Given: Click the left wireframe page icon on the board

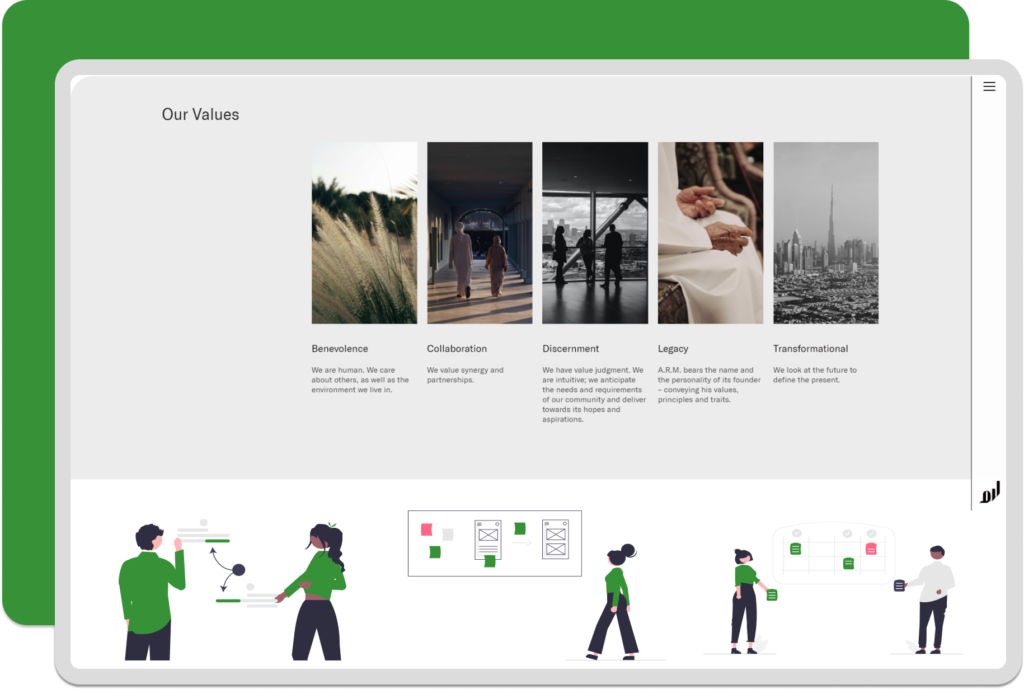Looking at the screenshot, I should click(488, 538).
